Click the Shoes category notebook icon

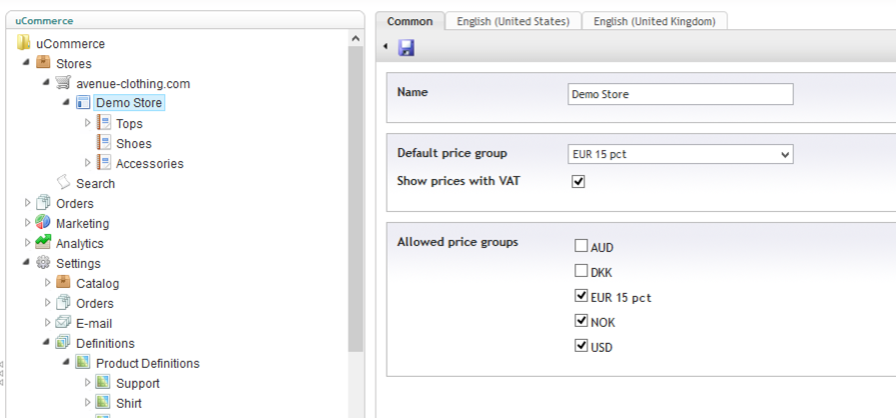click(103, 142)
